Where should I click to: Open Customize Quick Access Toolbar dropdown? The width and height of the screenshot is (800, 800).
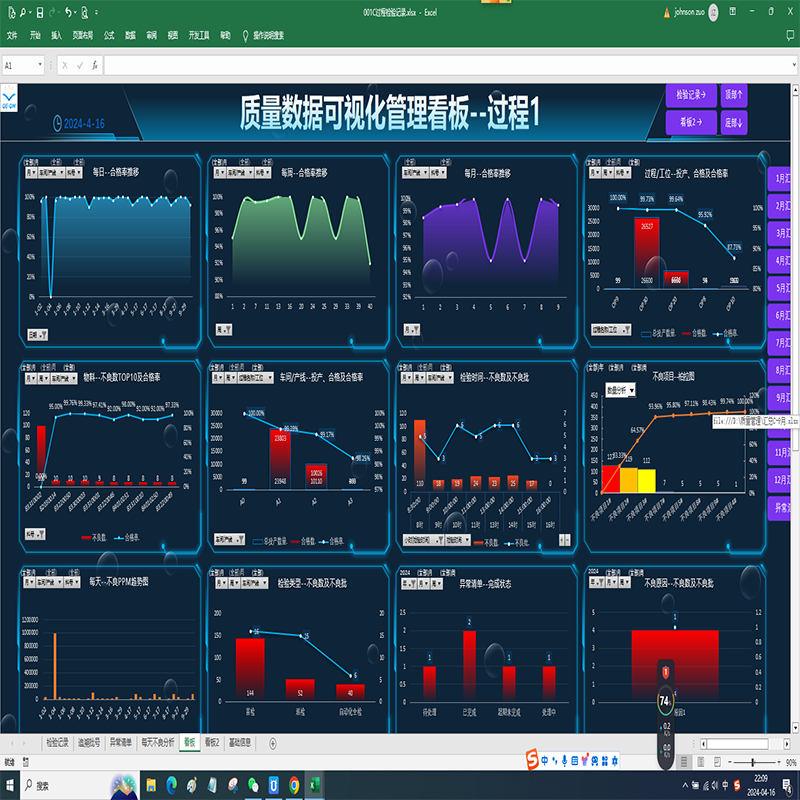tap(96, 13)
